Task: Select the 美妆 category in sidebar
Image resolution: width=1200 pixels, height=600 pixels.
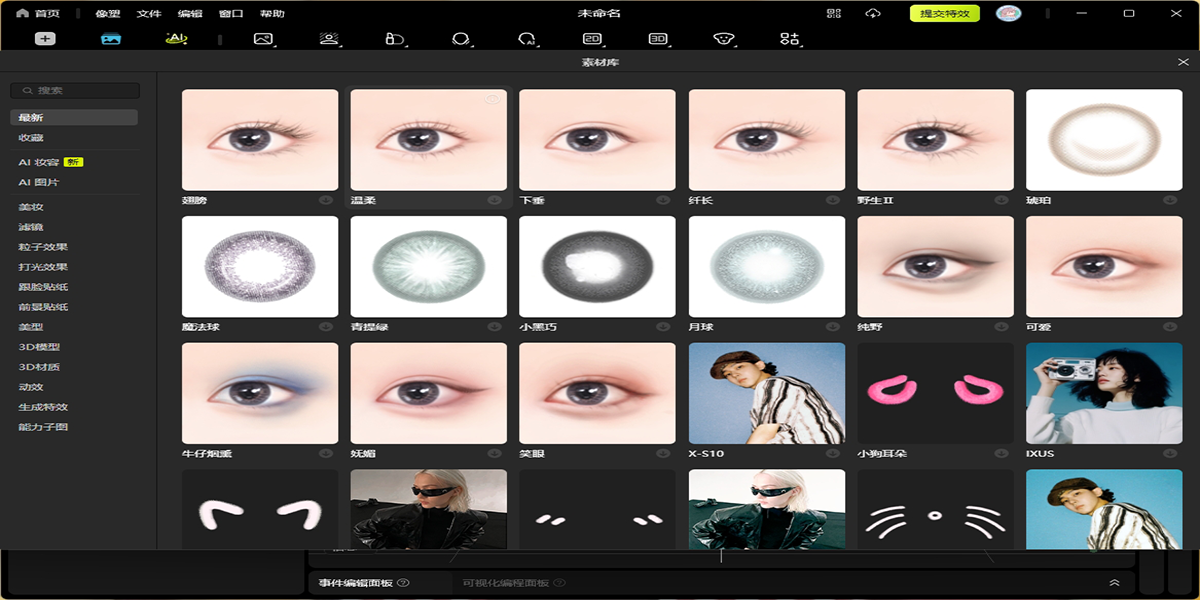Action: [31, 207]
